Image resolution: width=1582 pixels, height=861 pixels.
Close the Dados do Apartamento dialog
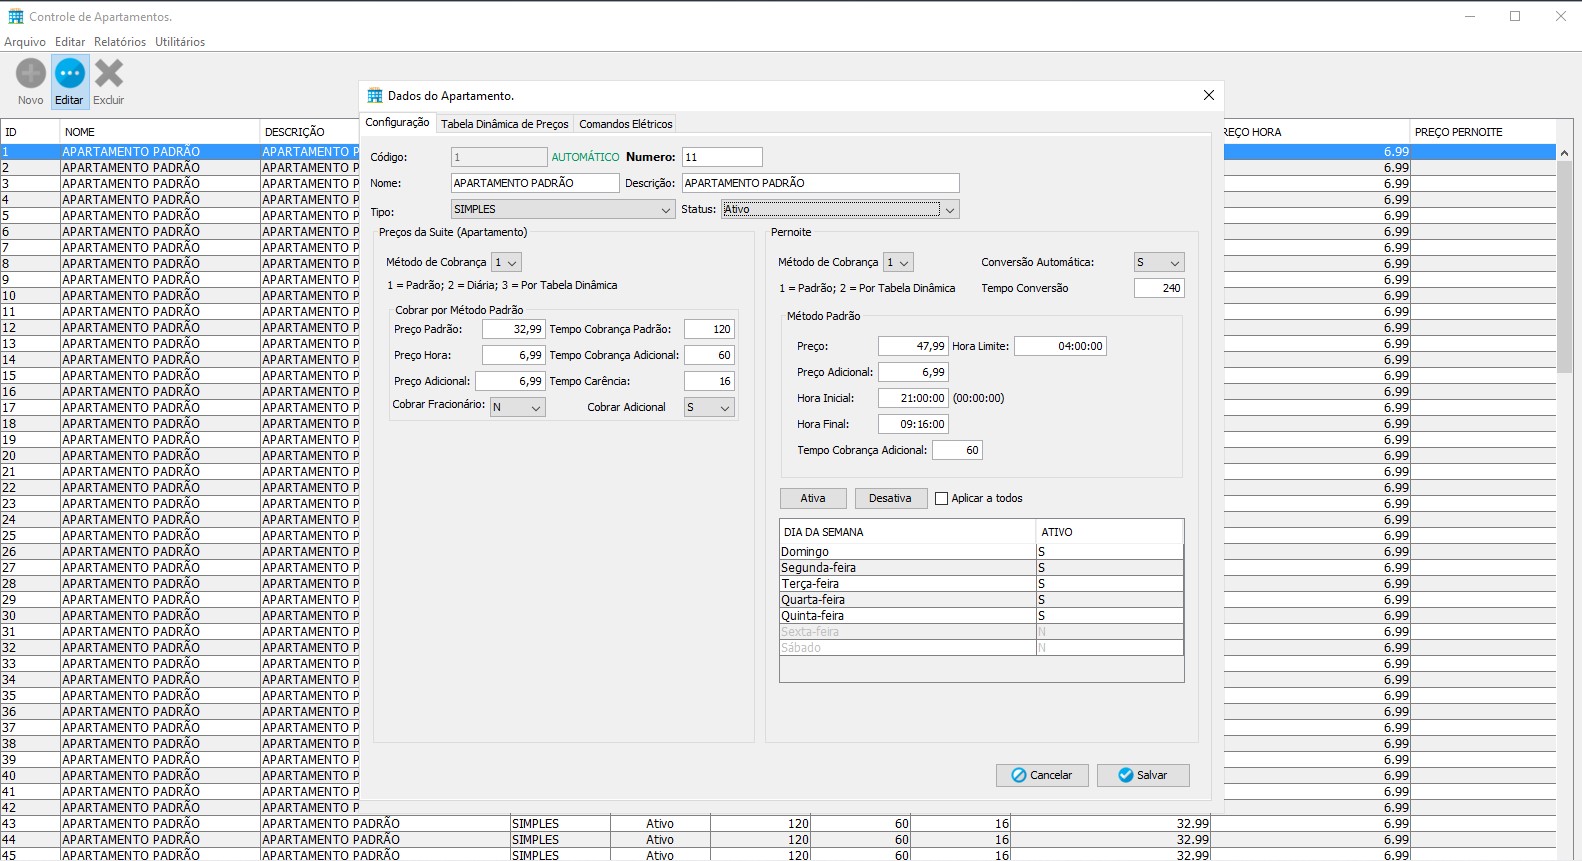1208,95
